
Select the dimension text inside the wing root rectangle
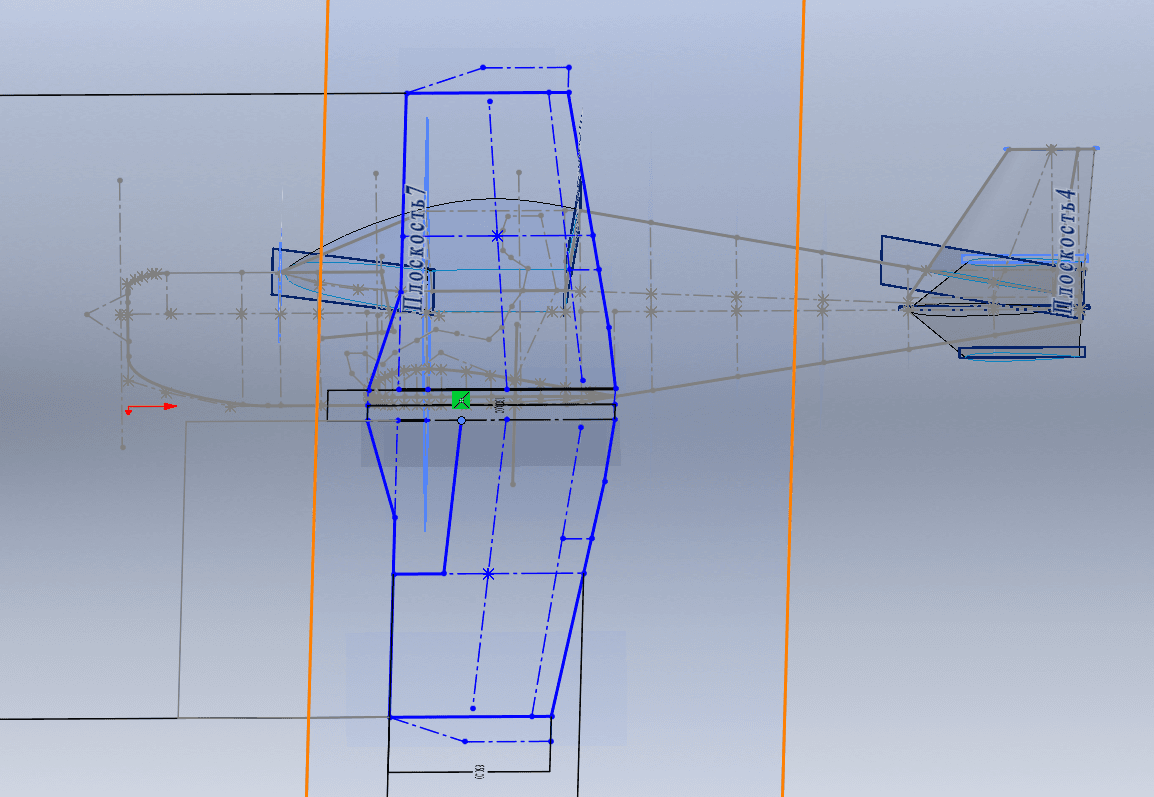pyautogui.click(x=499, y=405)
